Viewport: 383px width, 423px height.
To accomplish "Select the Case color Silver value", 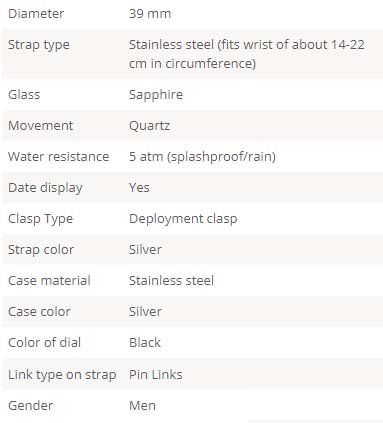I will click(x=145, y=312).
